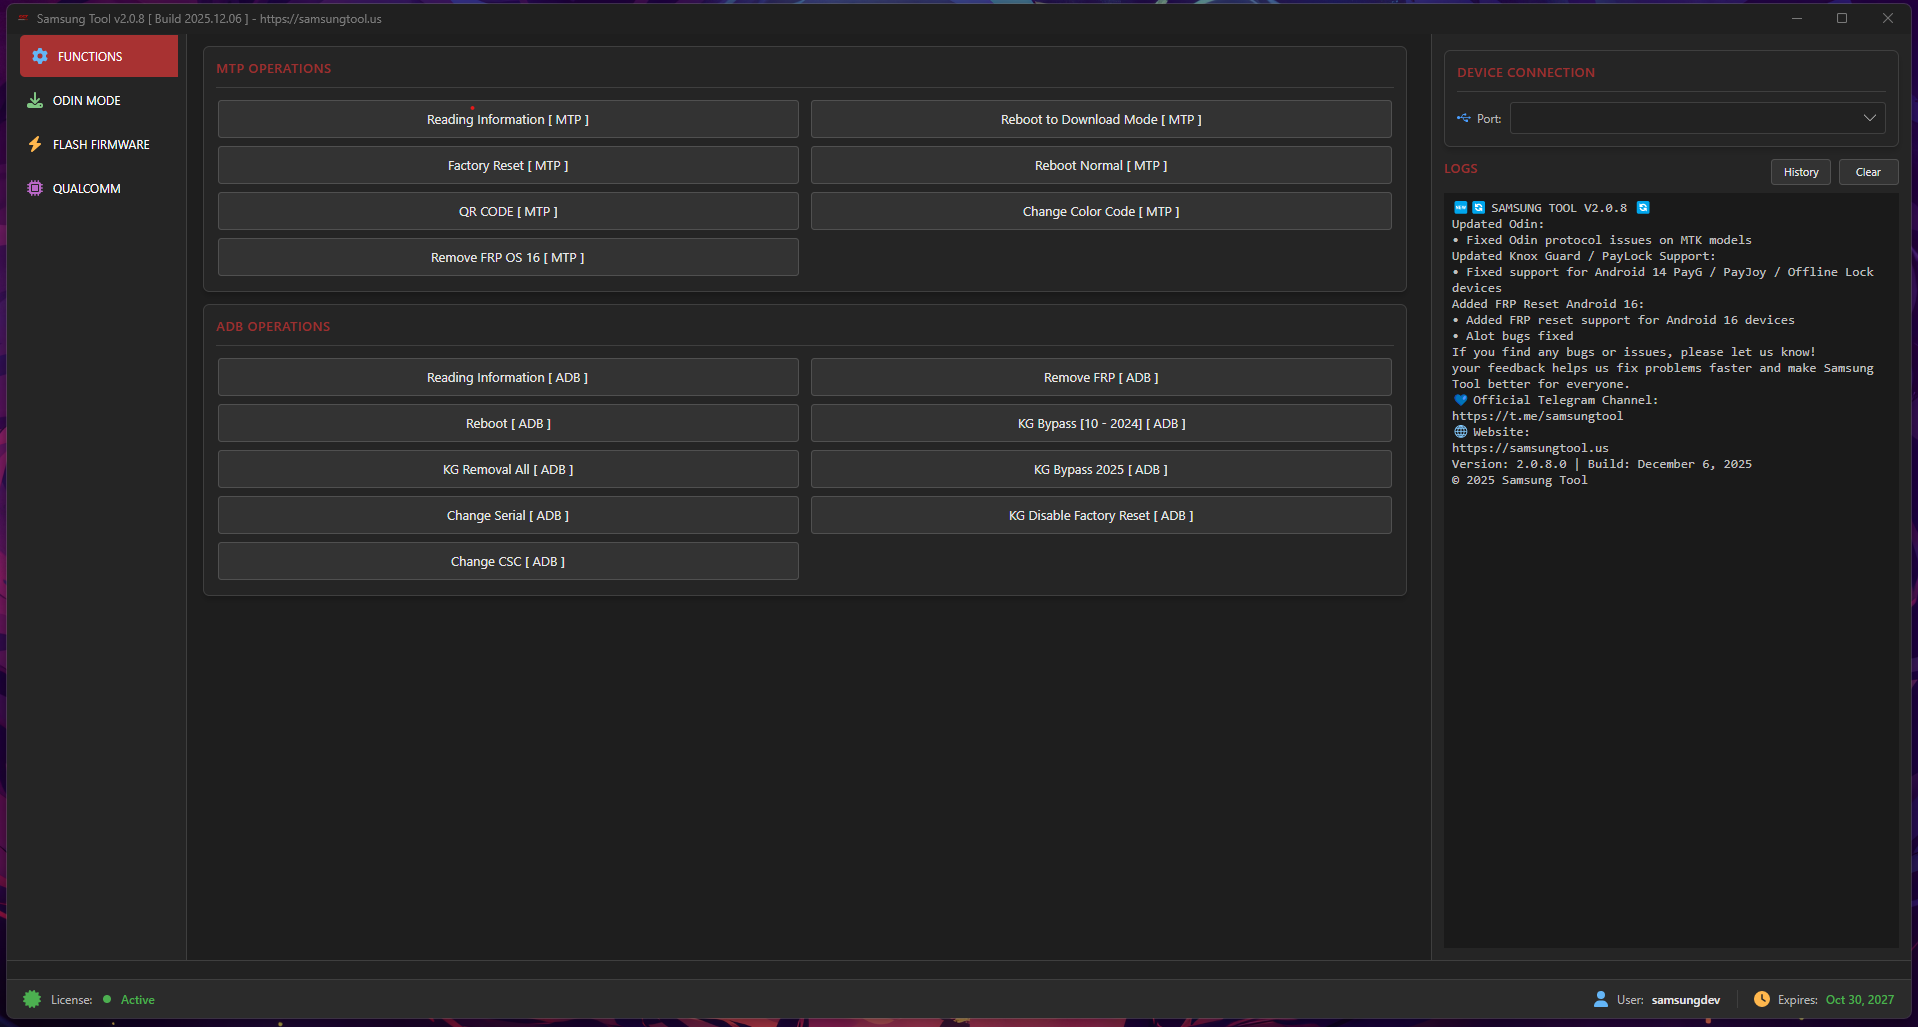This screenshot has width=1918, height=1027.
Task: Click the blue USB icon next to Port
Action: pos(1463,118)
